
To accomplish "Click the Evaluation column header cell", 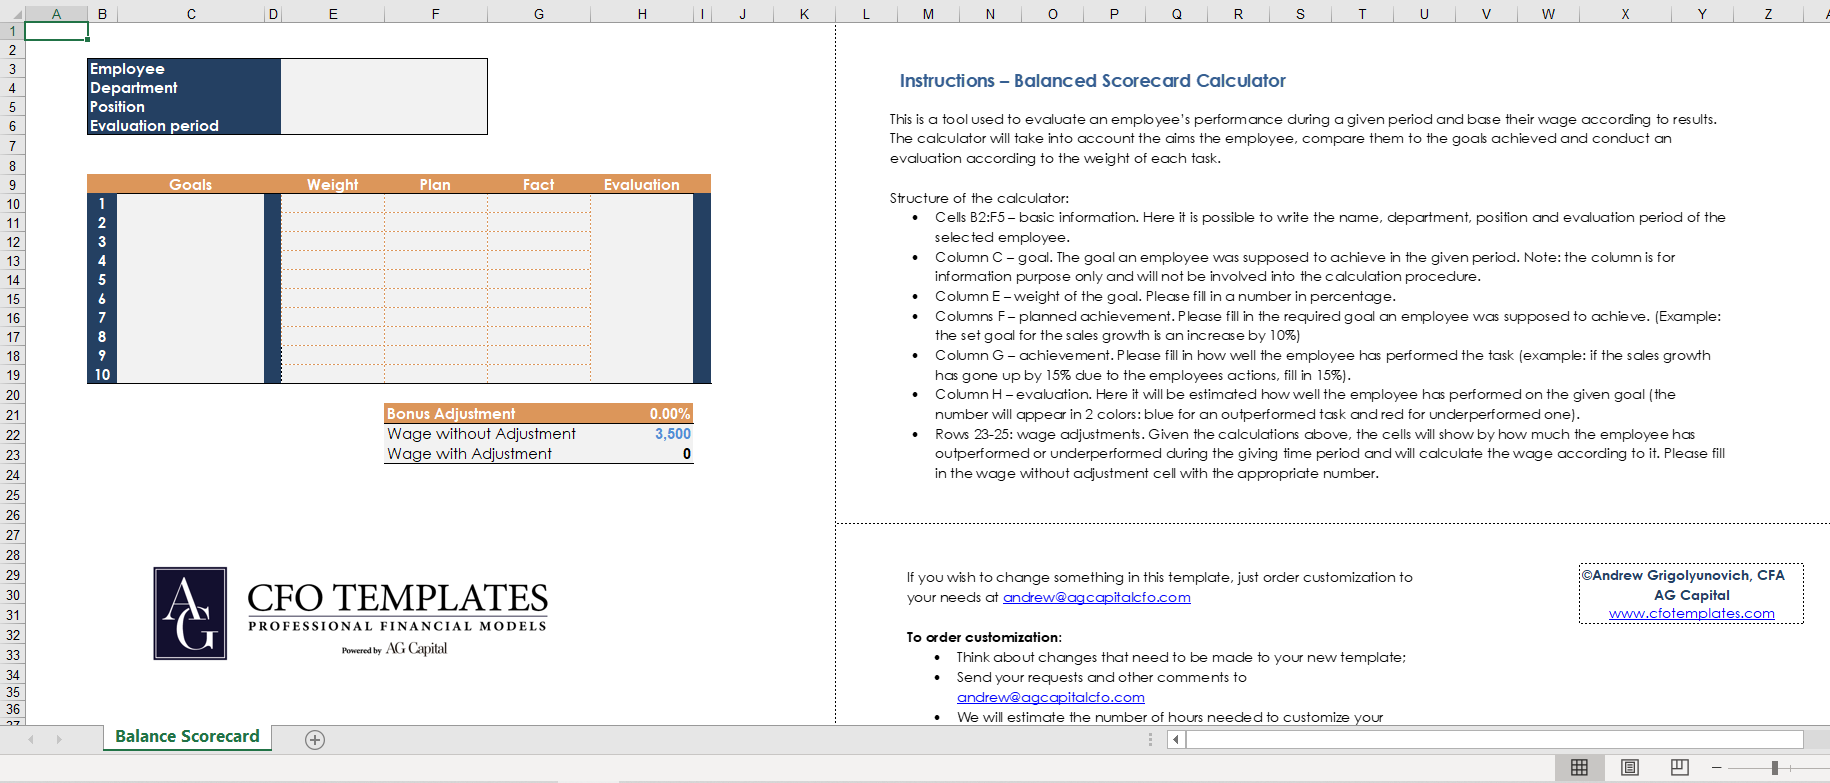I will [x=642, y=185].
